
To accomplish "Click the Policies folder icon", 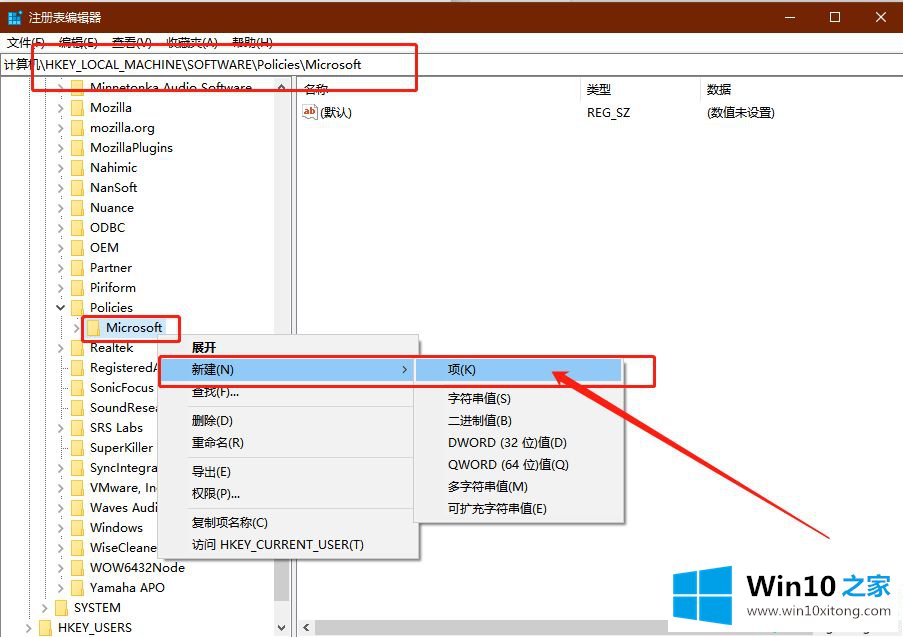I will point(77,308).
